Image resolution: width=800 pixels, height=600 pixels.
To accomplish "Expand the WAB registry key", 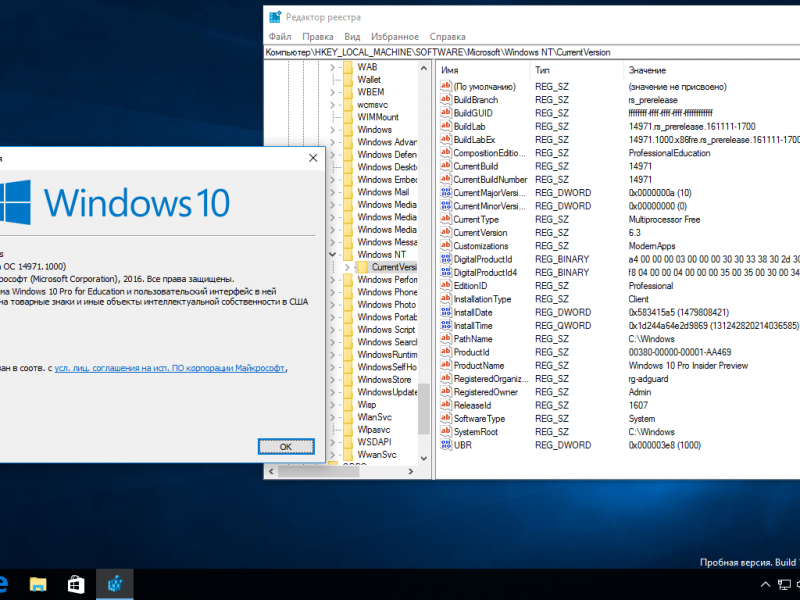I will [x=333, y=67].
